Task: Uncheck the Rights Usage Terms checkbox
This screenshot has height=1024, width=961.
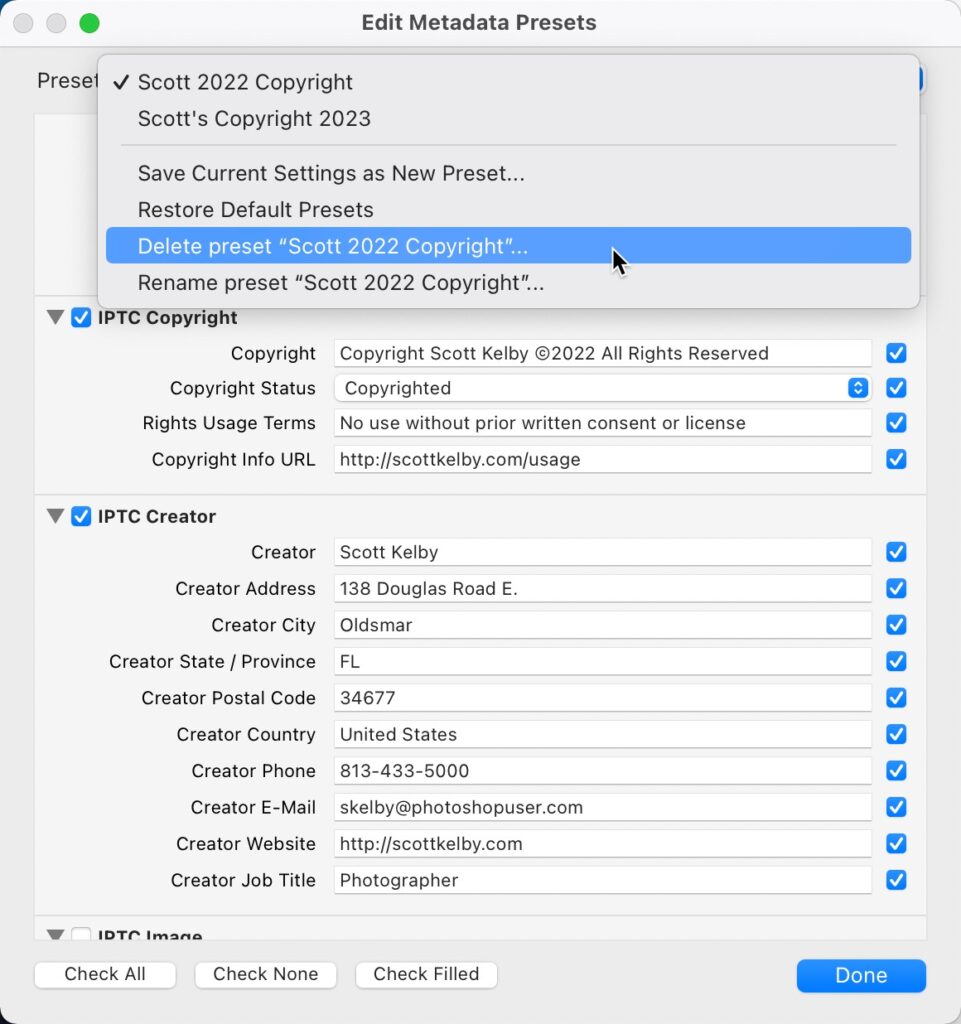Action: pos(896,423)
